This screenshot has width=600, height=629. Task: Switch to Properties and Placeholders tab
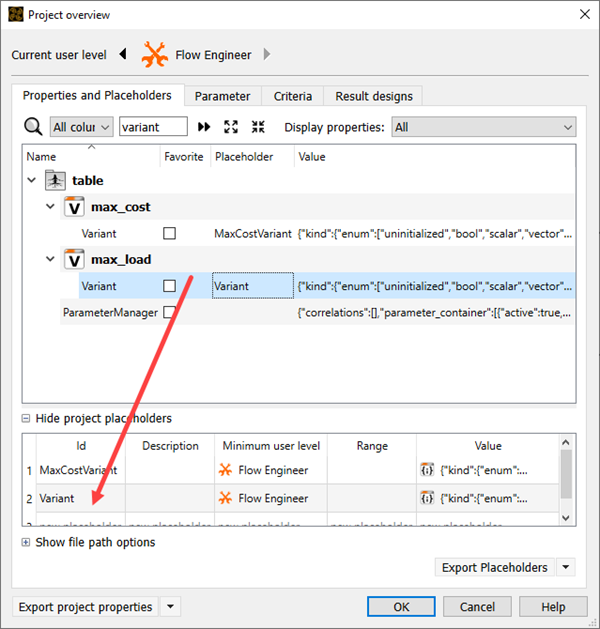tap(97, 95)
